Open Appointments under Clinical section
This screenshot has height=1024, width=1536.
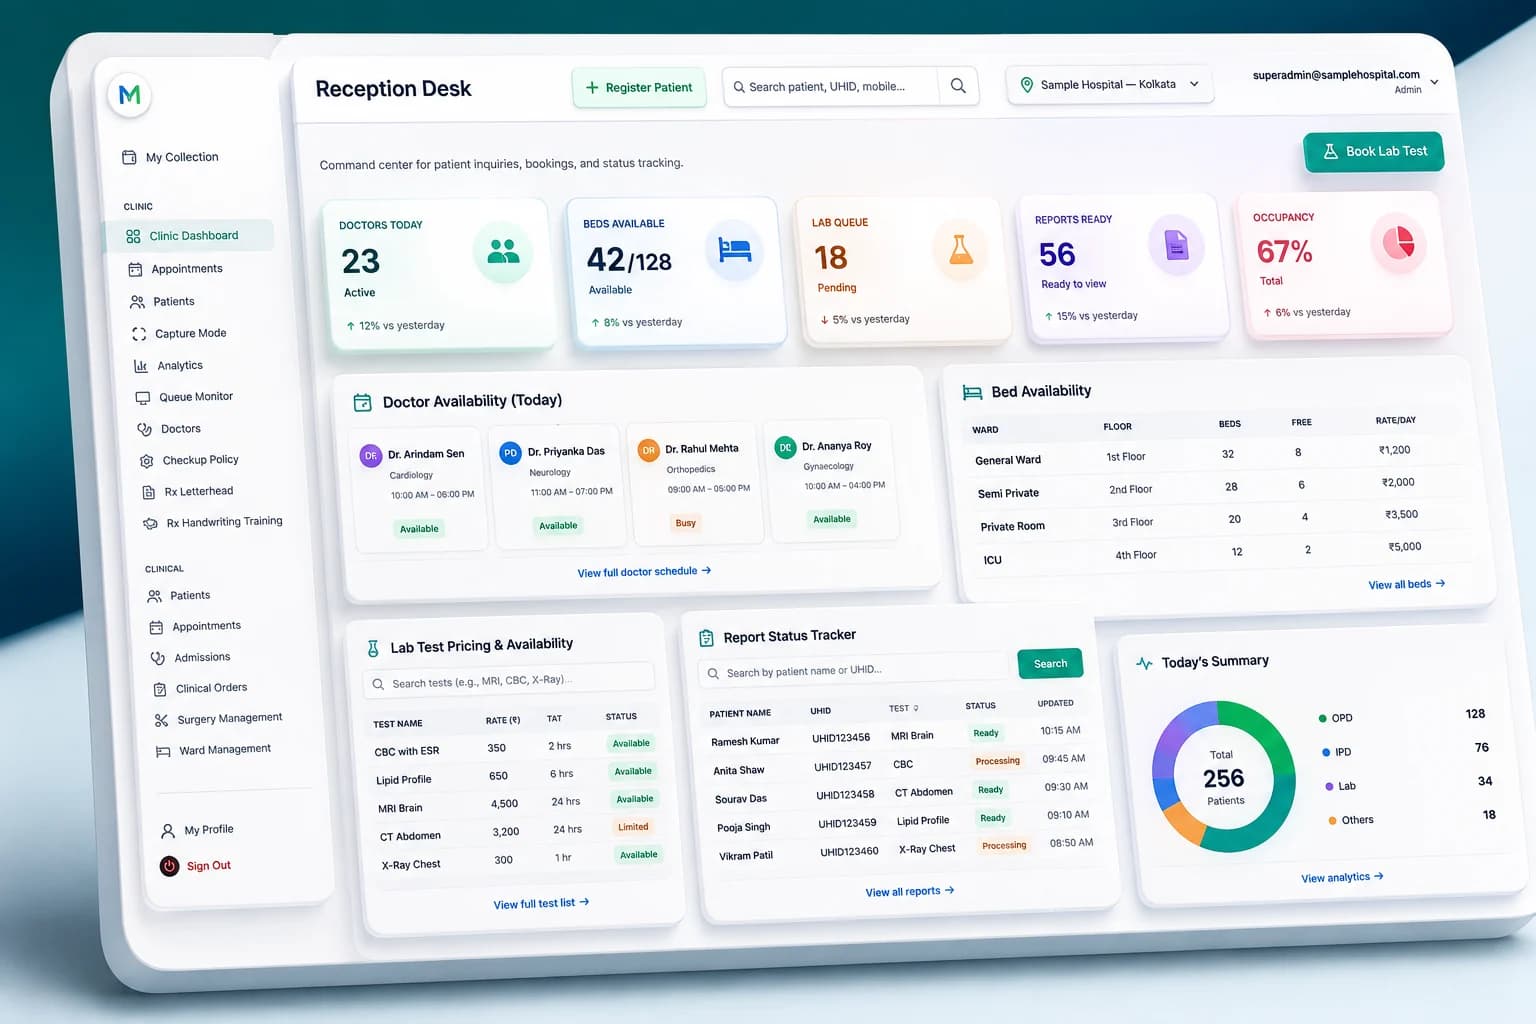196,627
